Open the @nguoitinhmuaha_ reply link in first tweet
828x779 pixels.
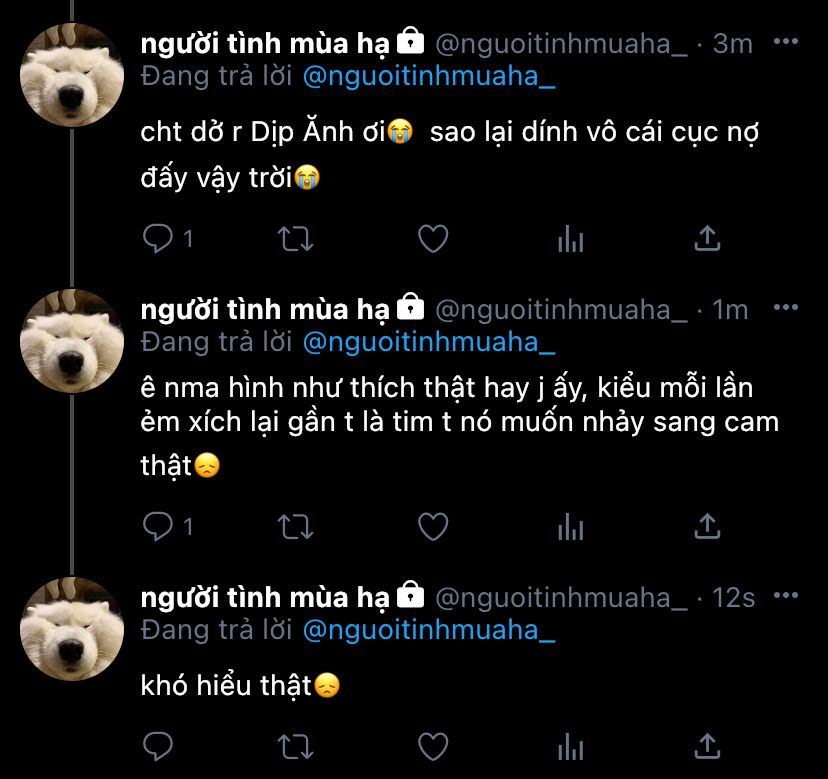pyautogui.click(x=428, y=76)
